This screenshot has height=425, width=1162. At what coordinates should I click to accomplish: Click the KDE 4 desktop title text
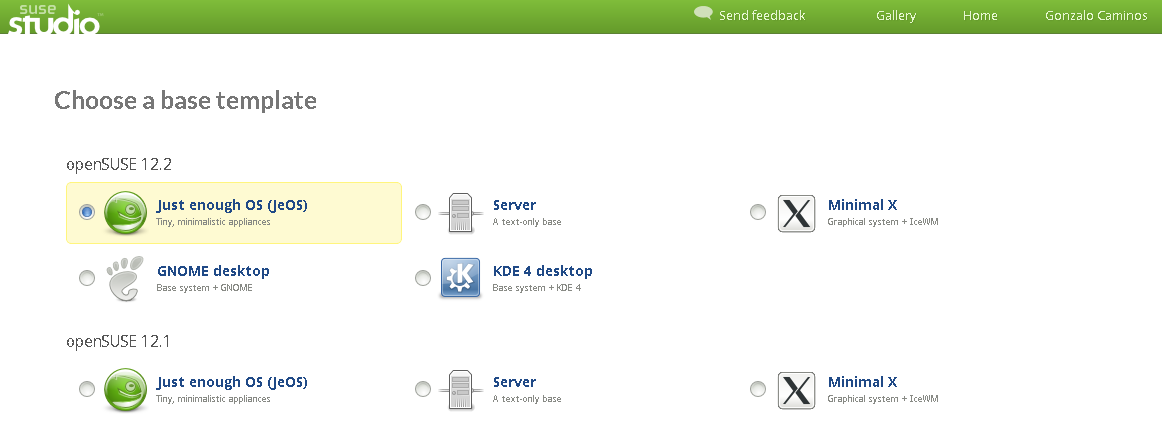point(542,271)
